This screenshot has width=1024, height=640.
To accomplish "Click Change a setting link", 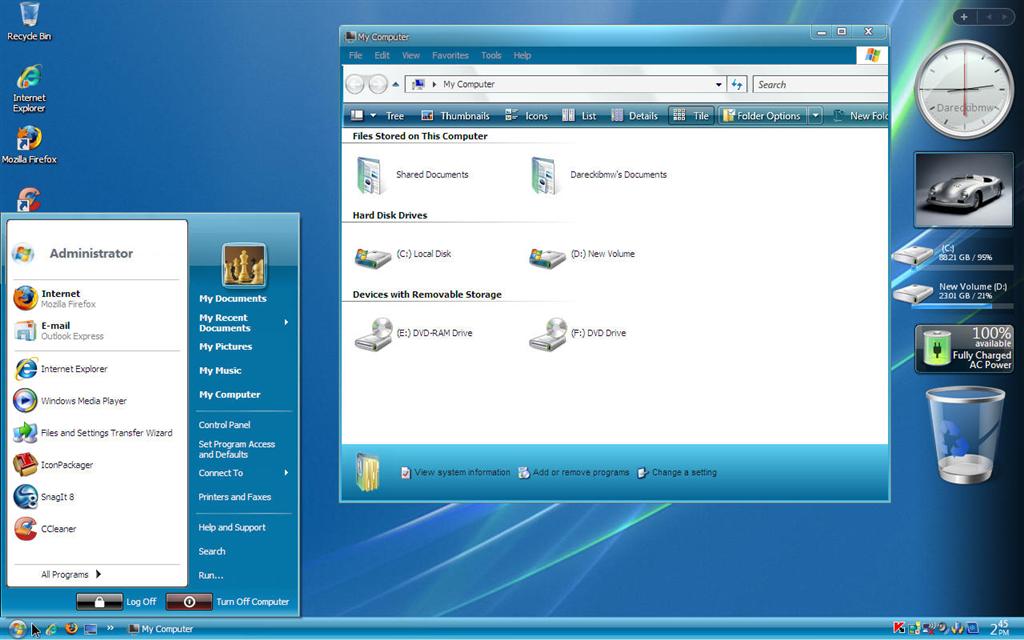I will coord(677,472).
